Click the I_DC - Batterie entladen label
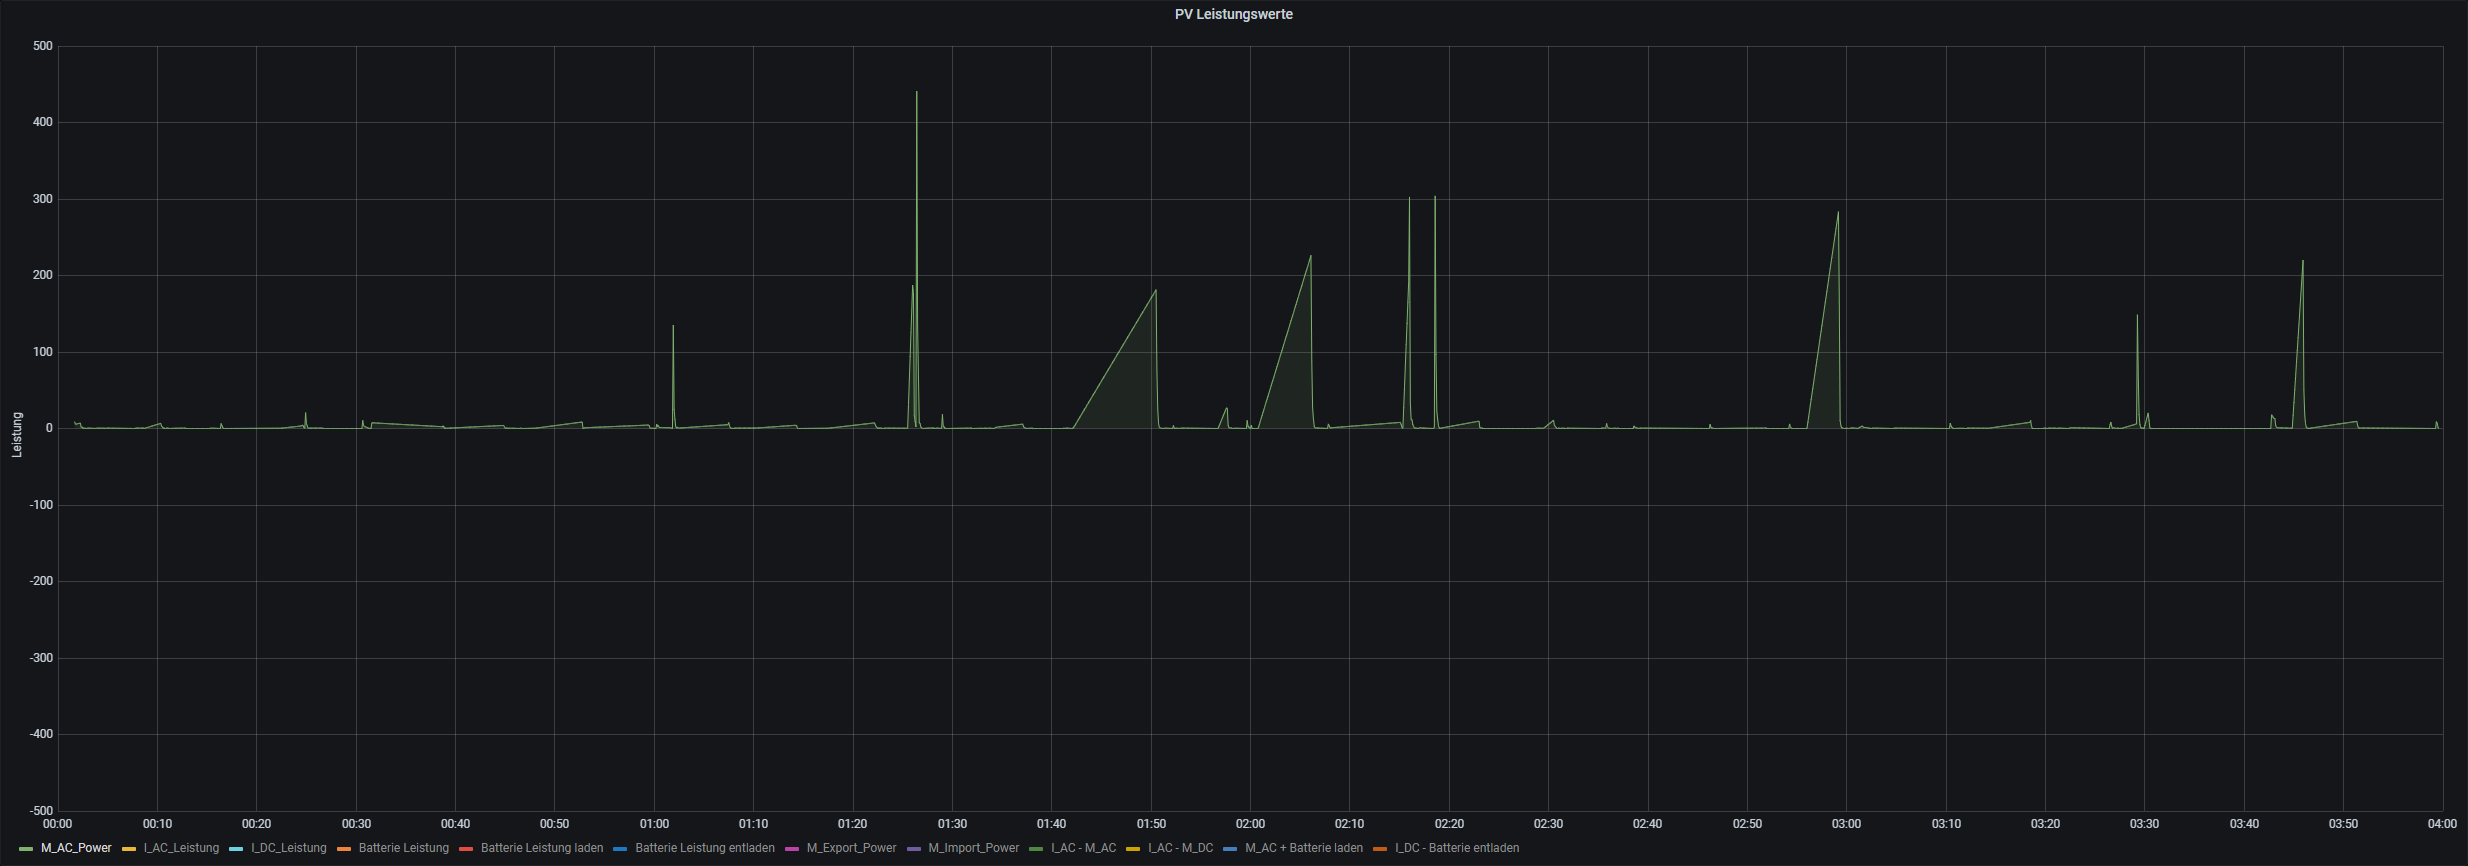 point(1457,848)
